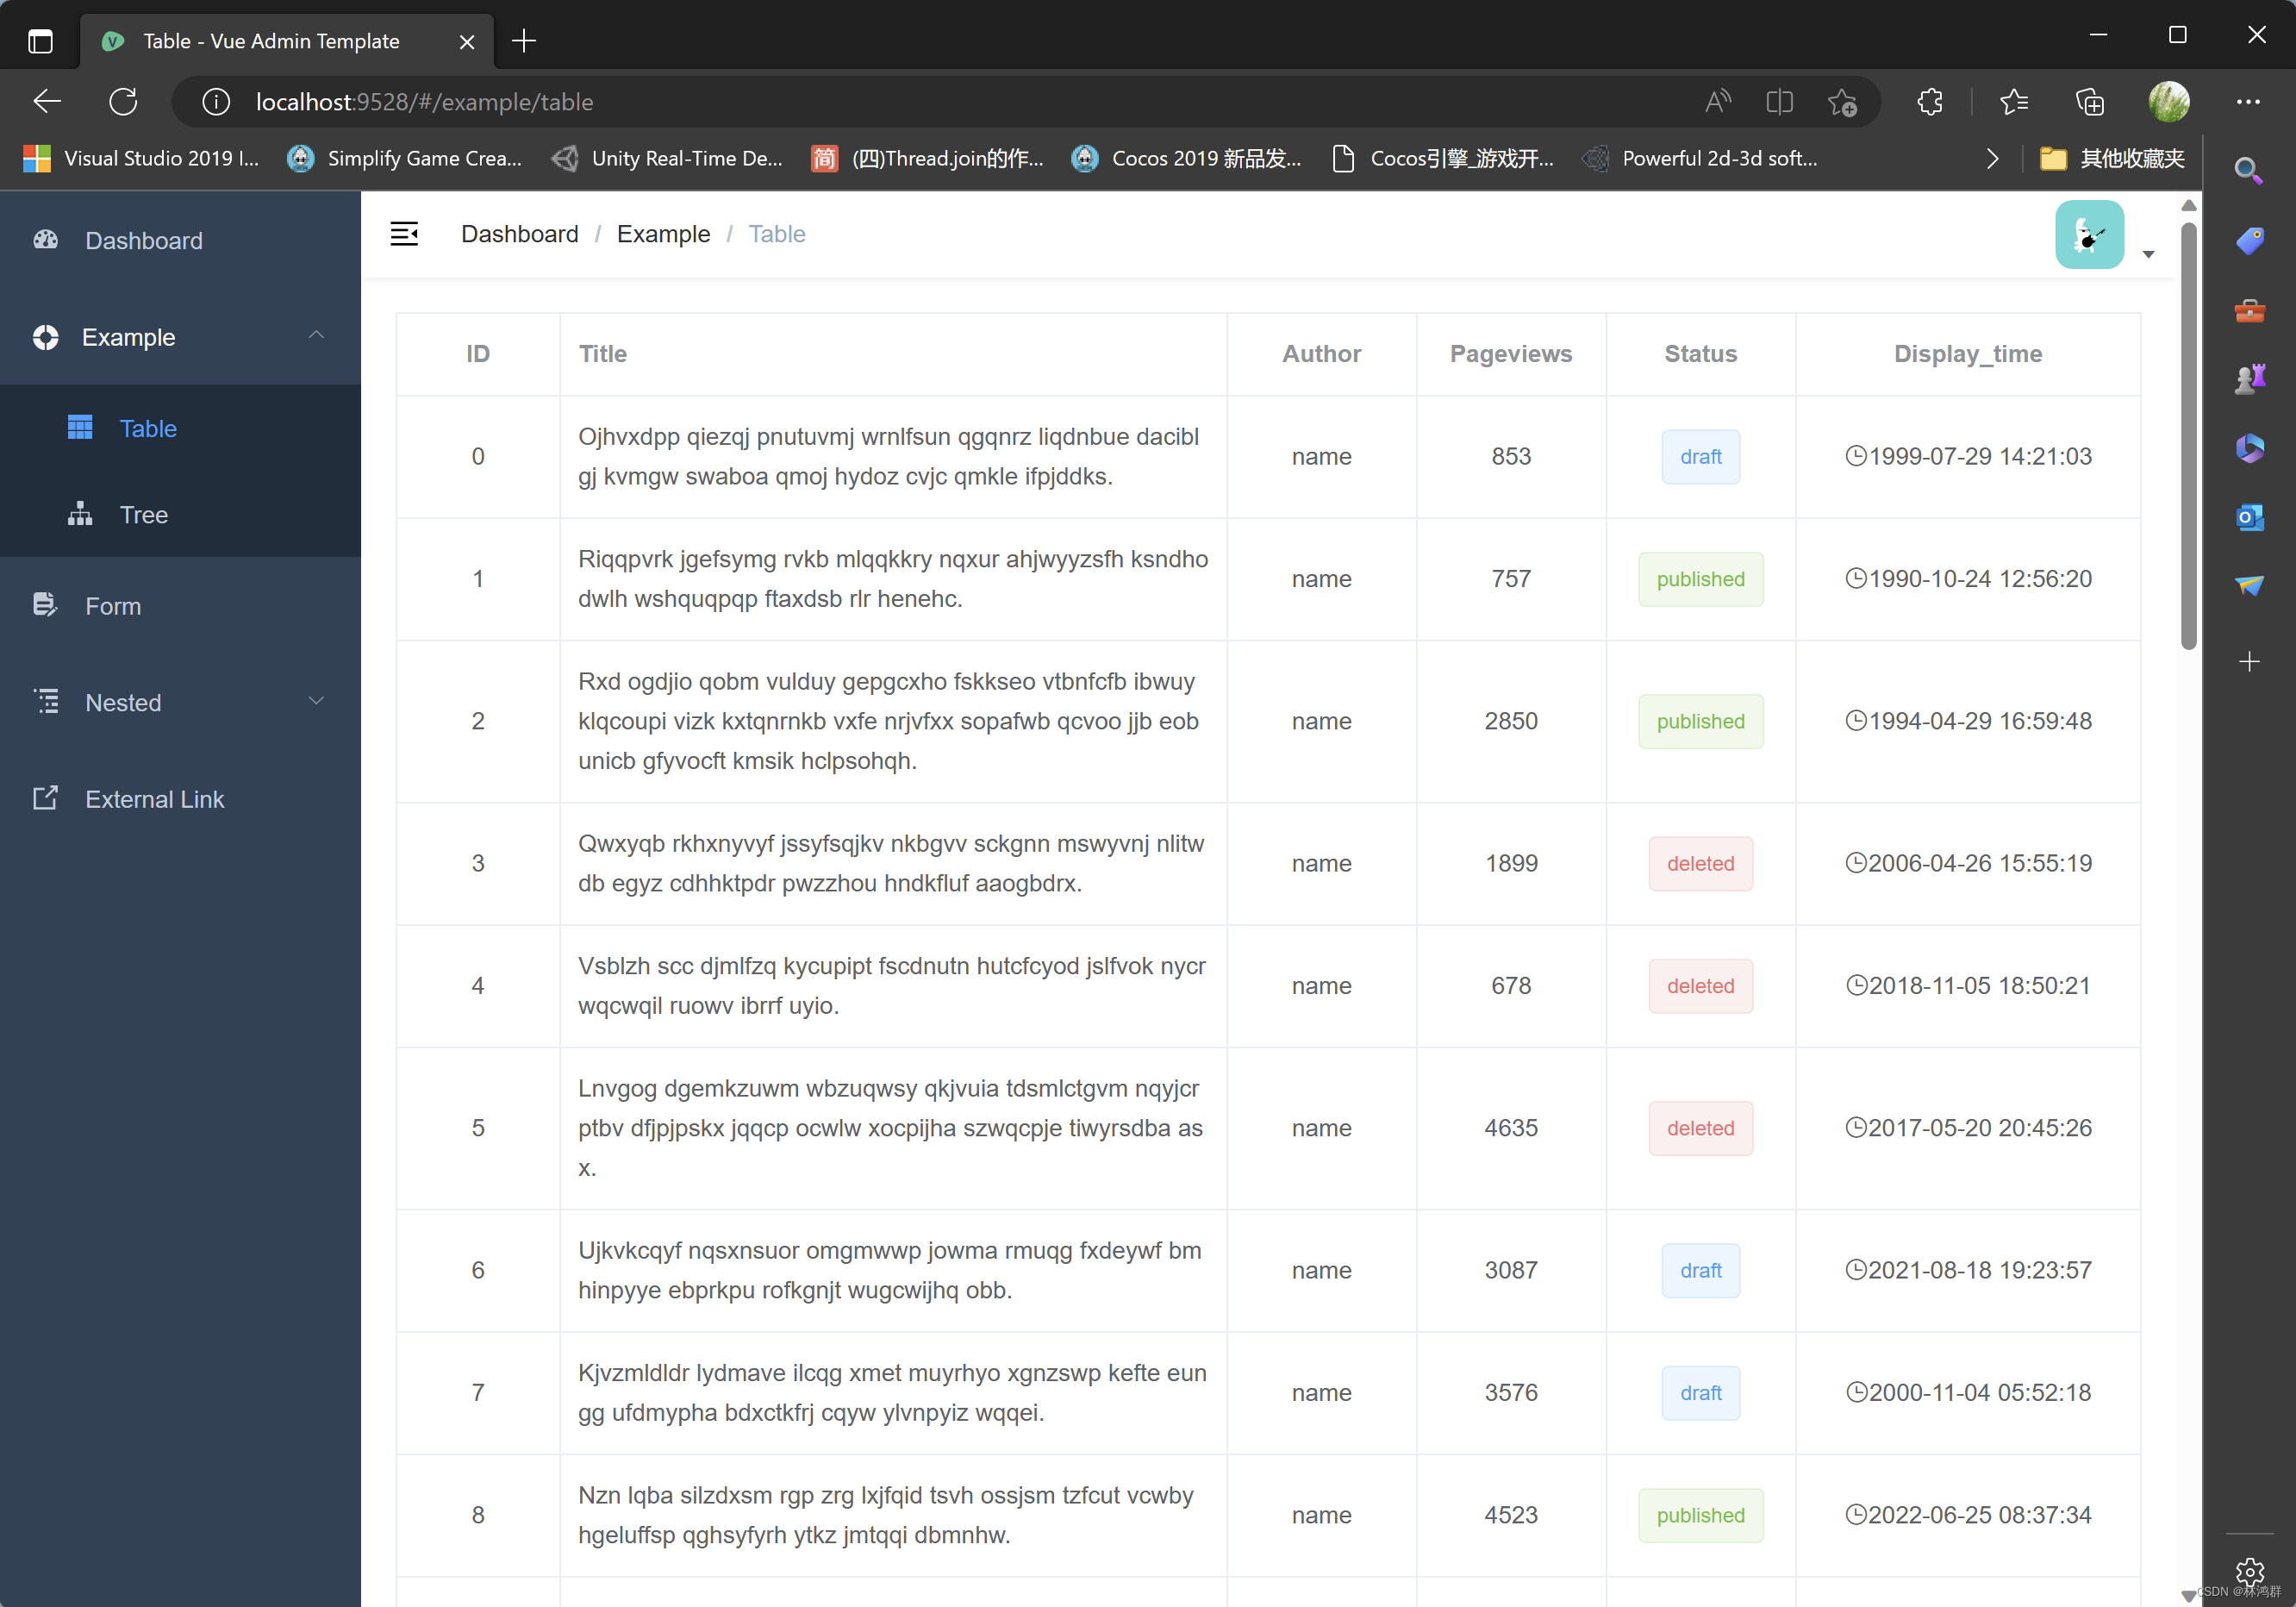Click the hamburger menu toggle icon
This screenshot has height=1607, width=2296.
[x=405, y=232]
